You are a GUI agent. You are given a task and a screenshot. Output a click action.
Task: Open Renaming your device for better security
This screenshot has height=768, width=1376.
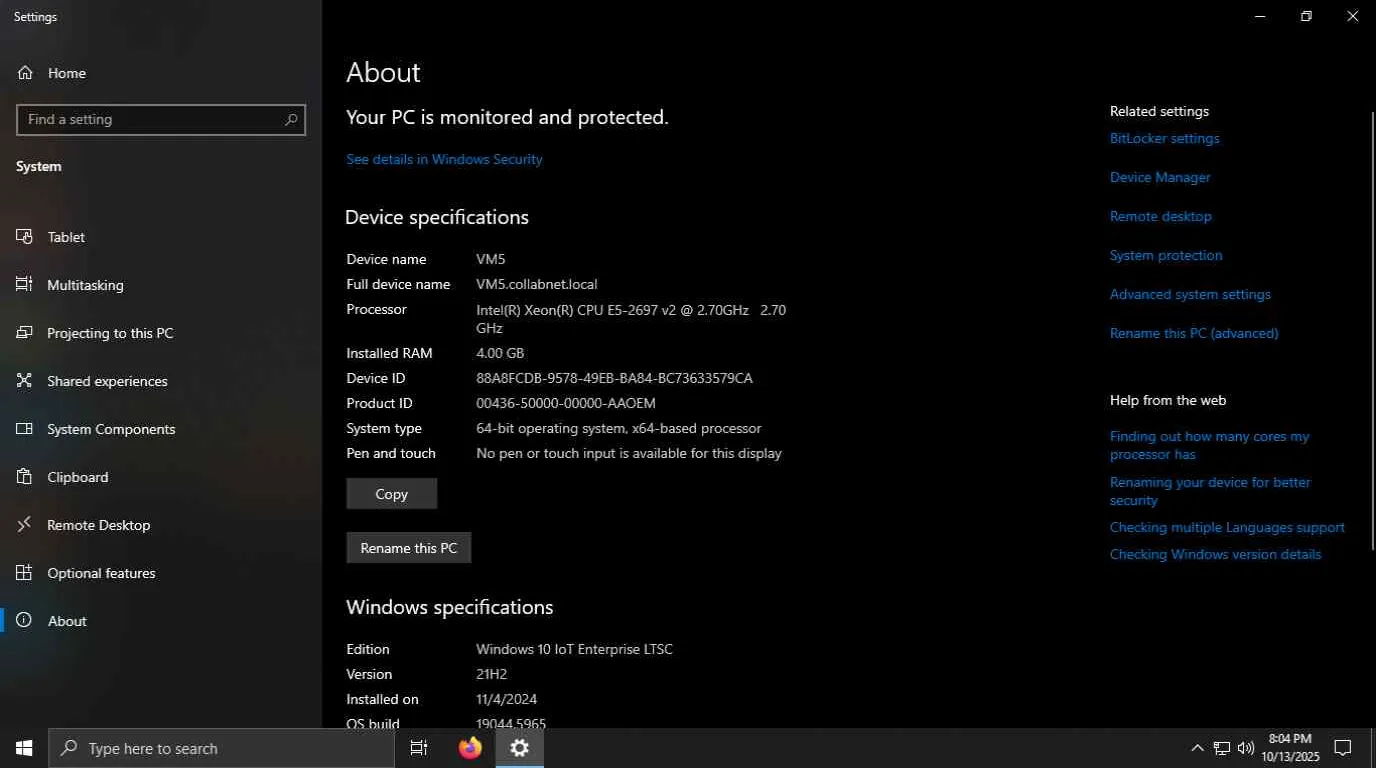pos(1210,491)
